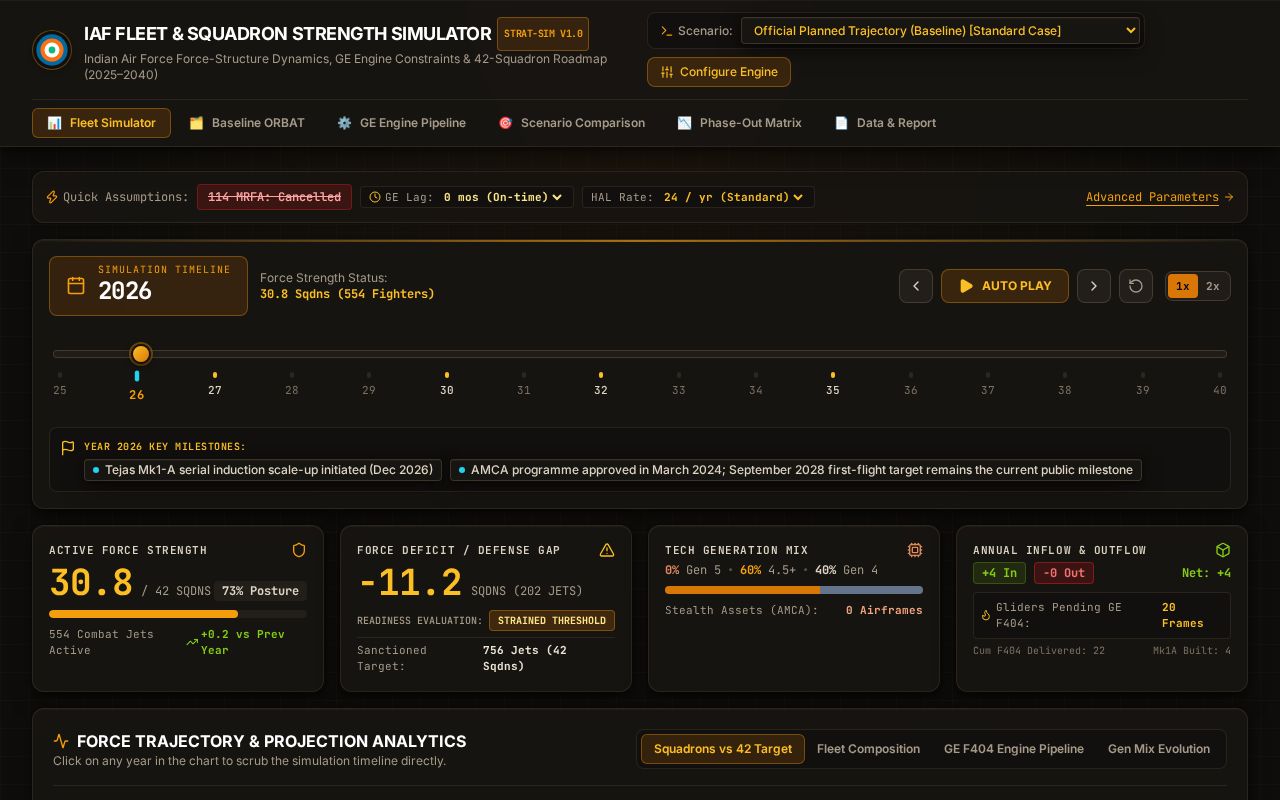Set playback speed to 1x

pyautogui.click(x=1182, y=286)
